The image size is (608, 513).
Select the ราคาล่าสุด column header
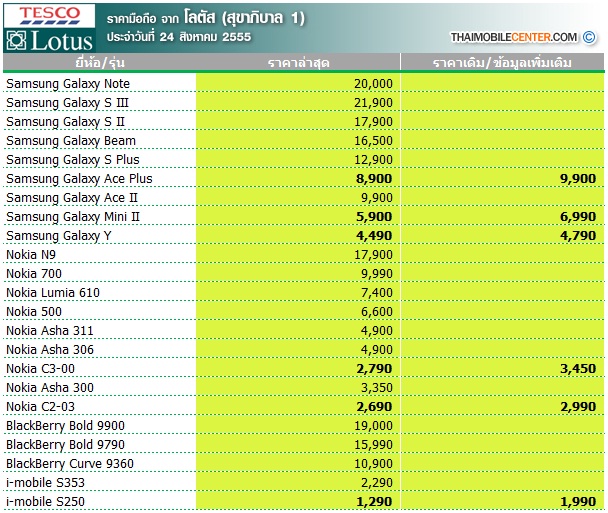coord(298,62)
